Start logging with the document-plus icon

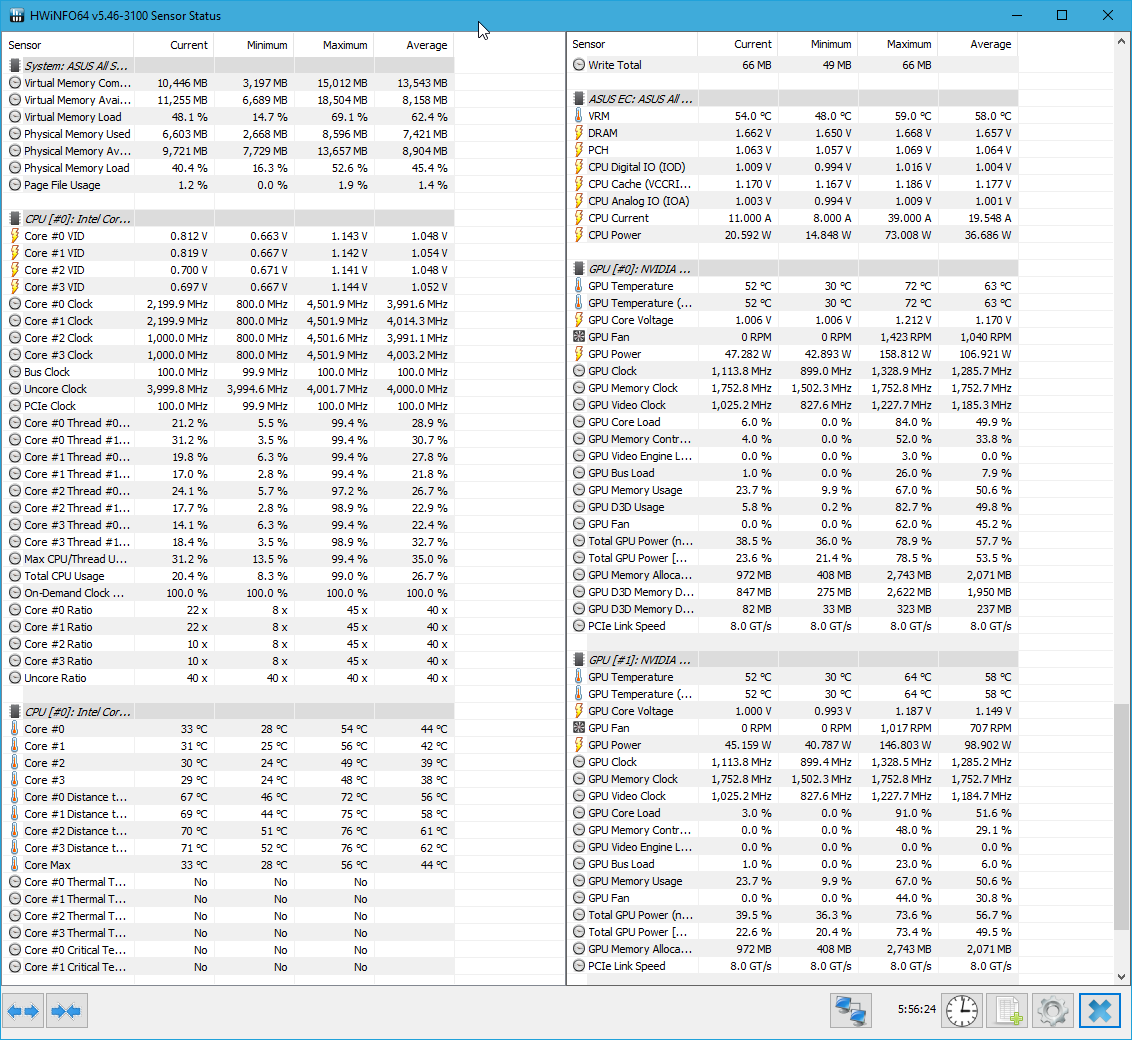coord(1006,1011)
